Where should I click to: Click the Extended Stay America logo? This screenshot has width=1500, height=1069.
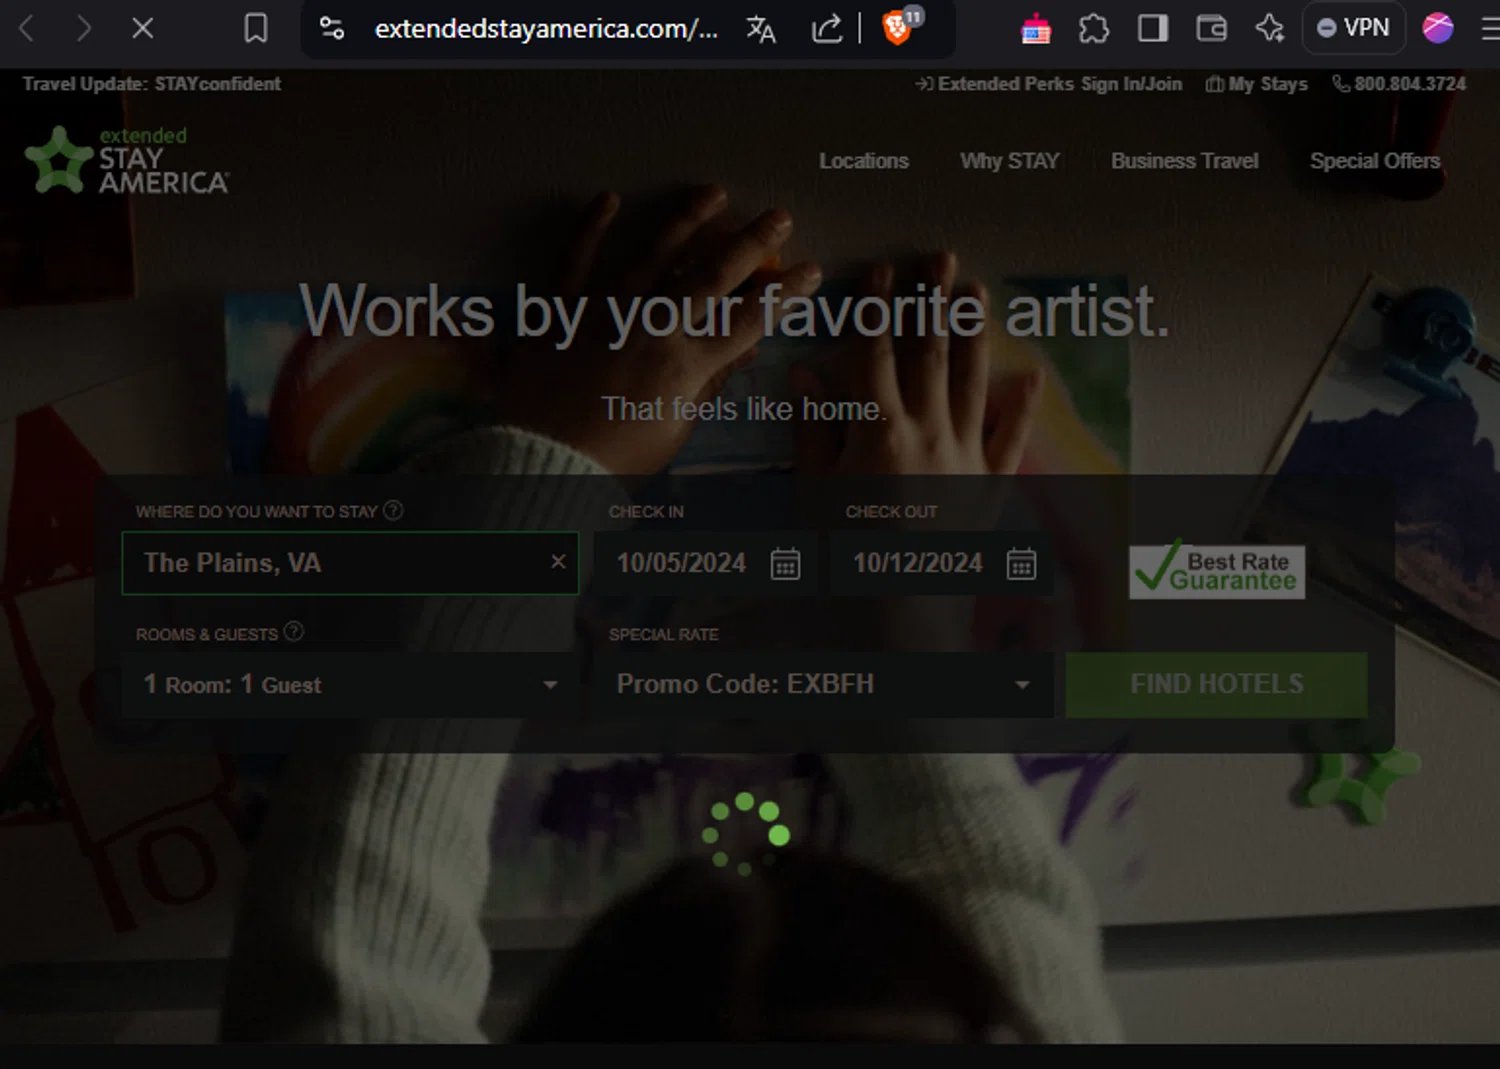pos(127,160)
